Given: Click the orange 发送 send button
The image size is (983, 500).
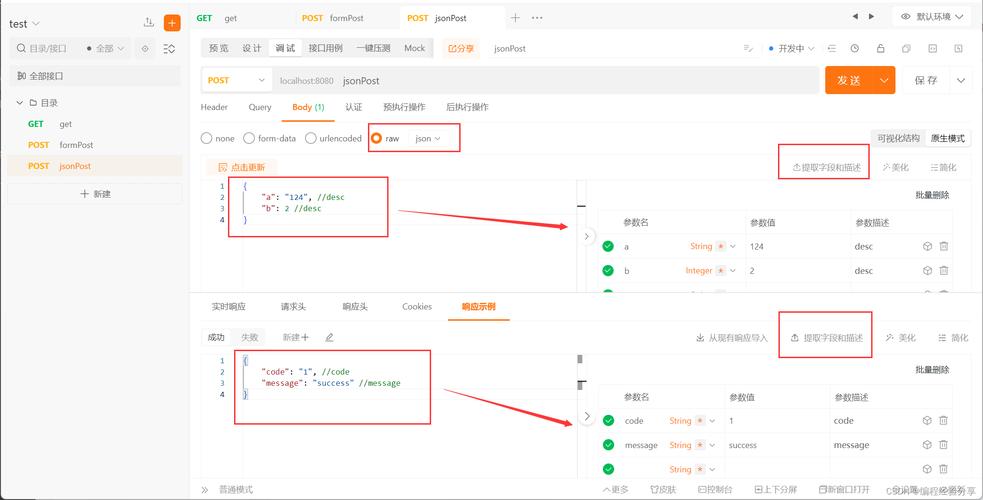Looking at the screenshot, I should 849,80.
